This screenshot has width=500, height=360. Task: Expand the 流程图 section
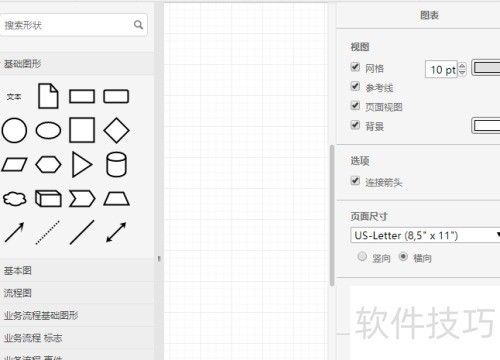click(x=77, y=293)
